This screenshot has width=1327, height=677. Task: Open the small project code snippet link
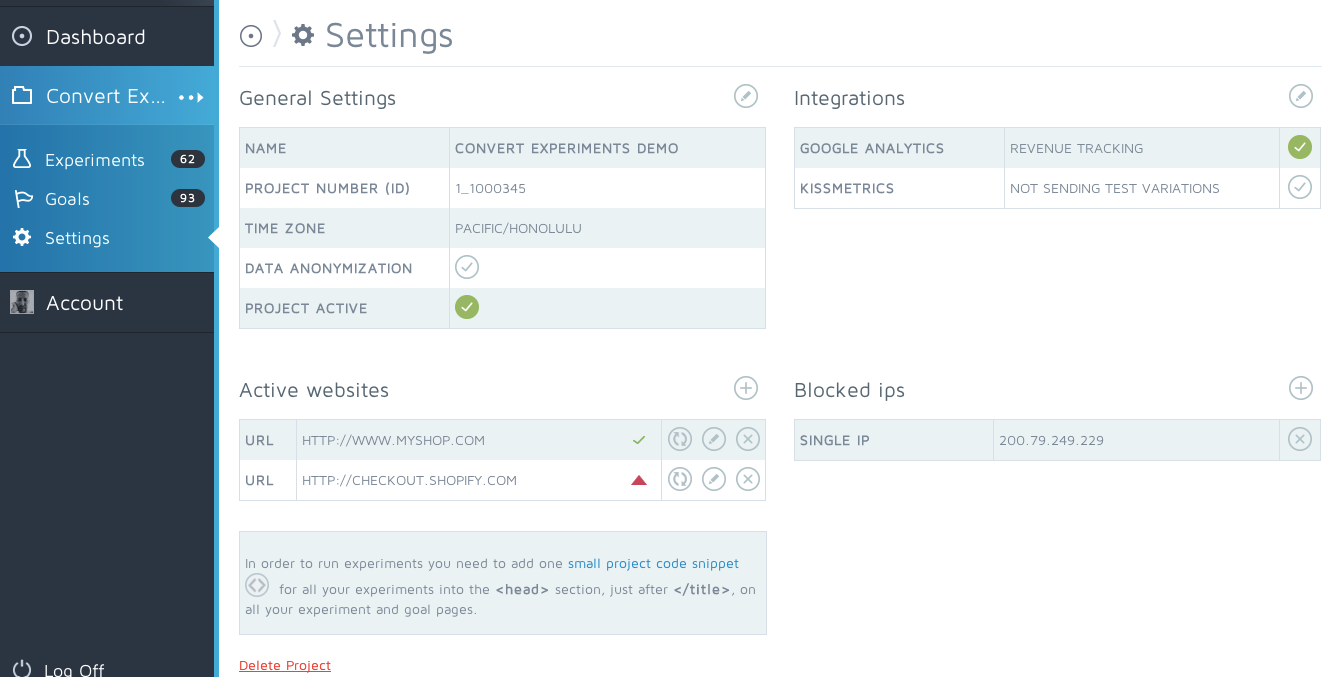point(653,564)
